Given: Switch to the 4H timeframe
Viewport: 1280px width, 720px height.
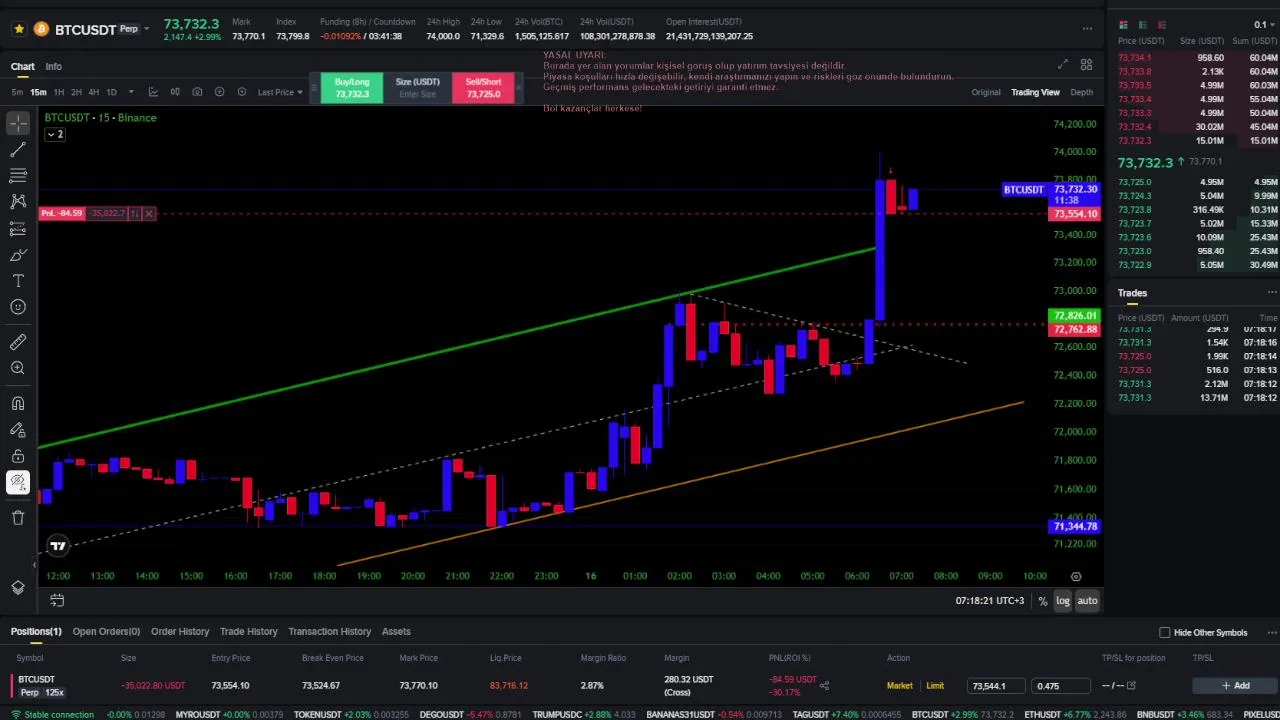Looking at the screenshot, I should (93, 92).
